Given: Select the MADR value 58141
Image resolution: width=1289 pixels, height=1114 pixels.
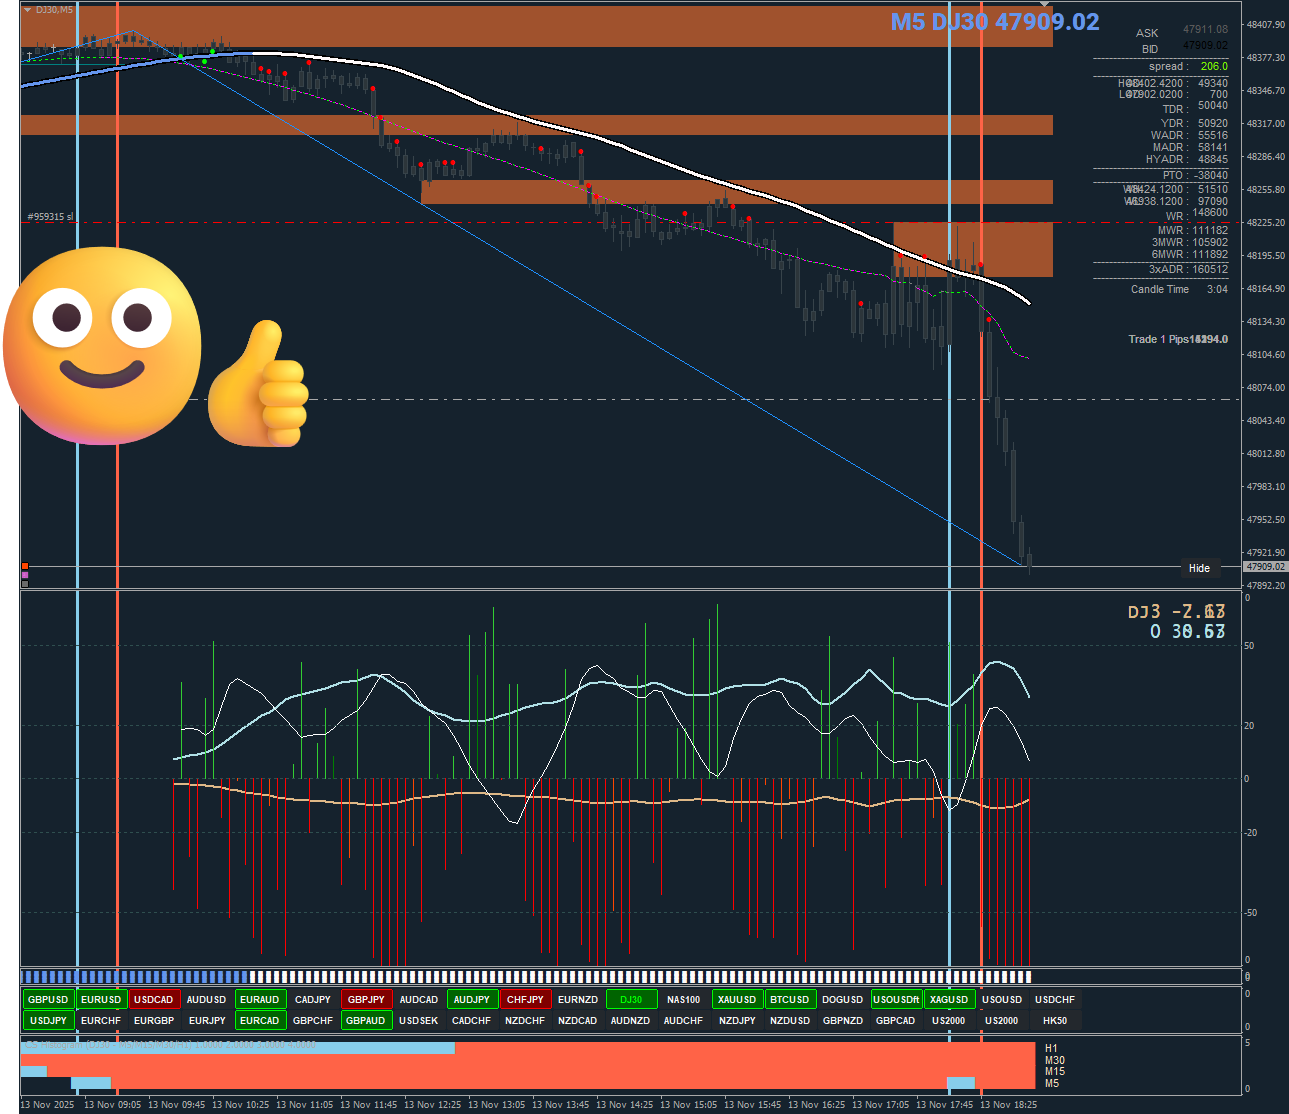Looking at the screenshot, I should [1213, 147].
